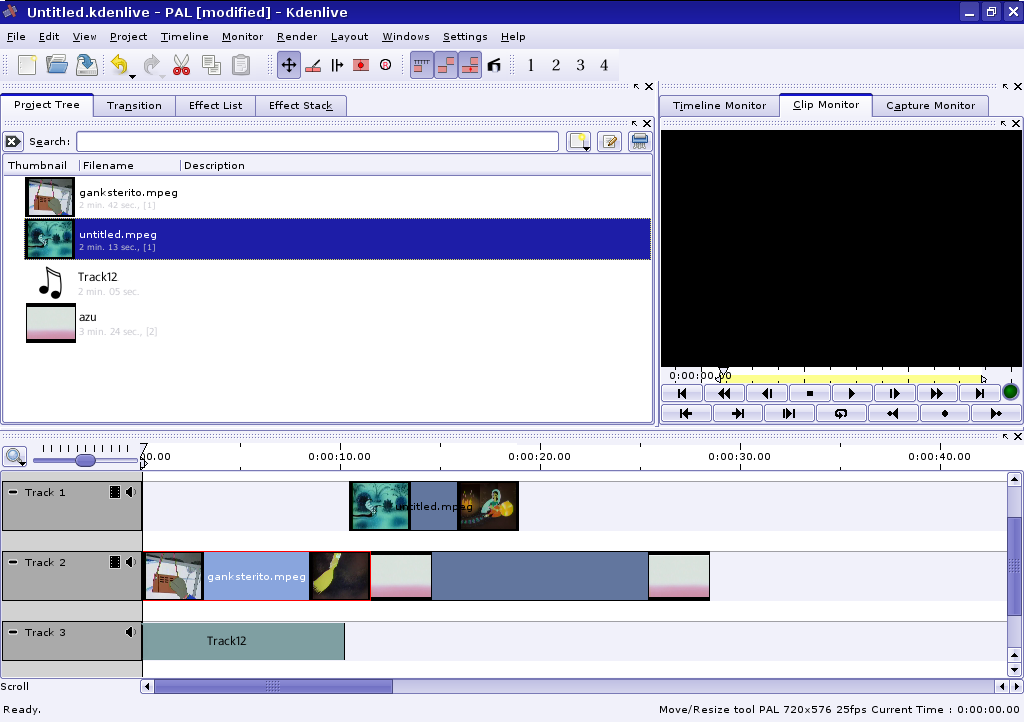Select the Spacer tool icon
The width and height of the screenshot is (1024, 722).
point(337,66)
